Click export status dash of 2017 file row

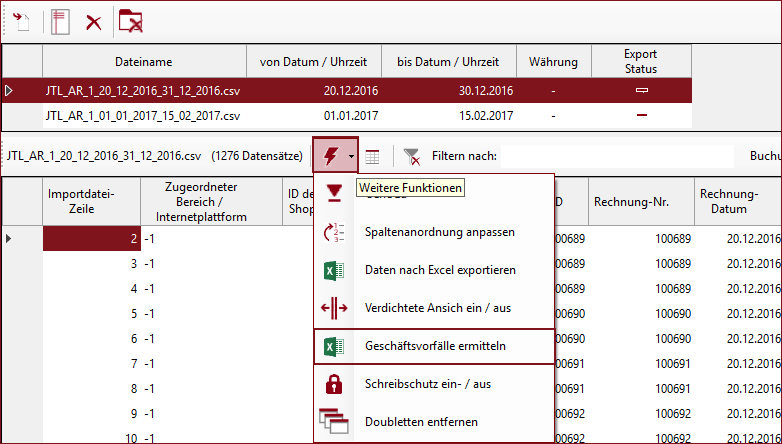(642, 115)
